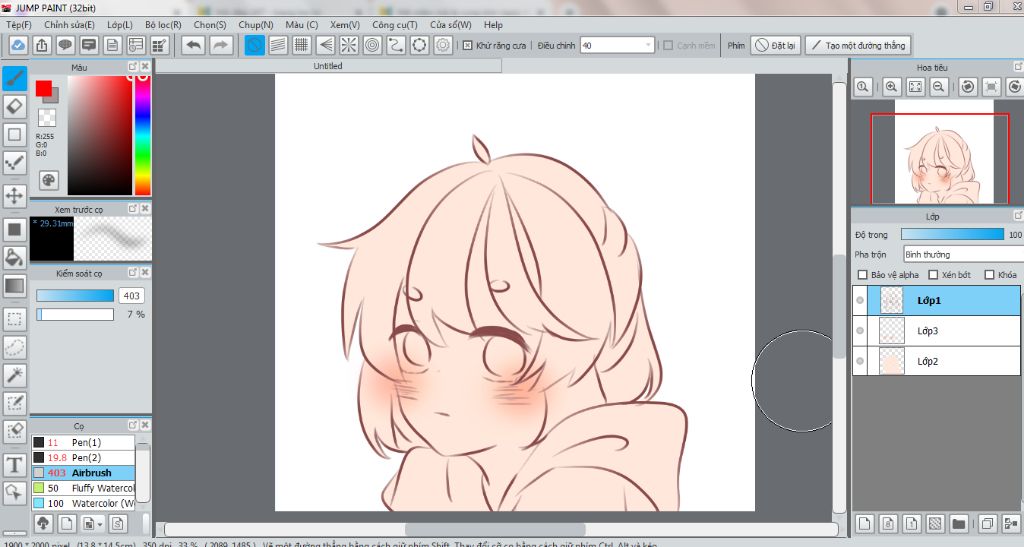Turn off snap using the highlighted snap icon
The width and height of the screenshot is (1024, 547).
pyautogui.click(x=255, y=45)
